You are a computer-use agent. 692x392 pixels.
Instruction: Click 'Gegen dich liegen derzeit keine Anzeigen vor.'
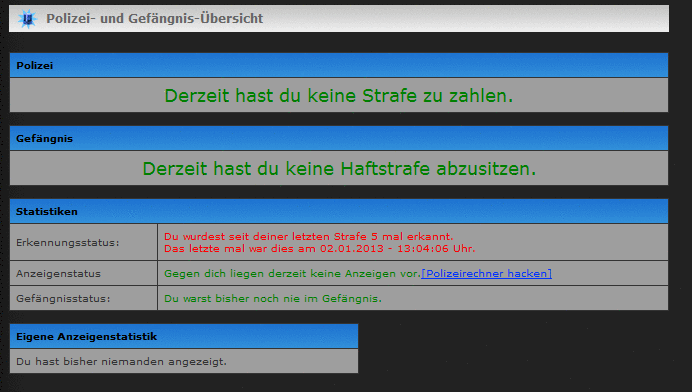click(x=292, y=274)
